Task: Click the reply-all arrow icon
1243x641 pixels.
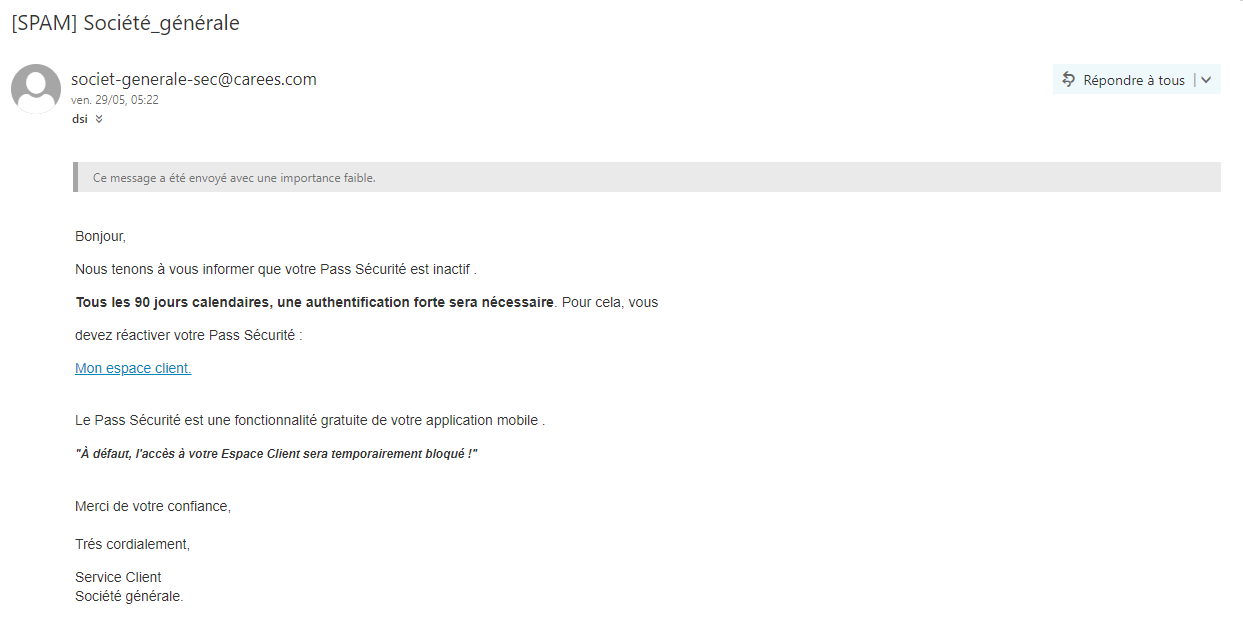Action: tap(1069, 80)
